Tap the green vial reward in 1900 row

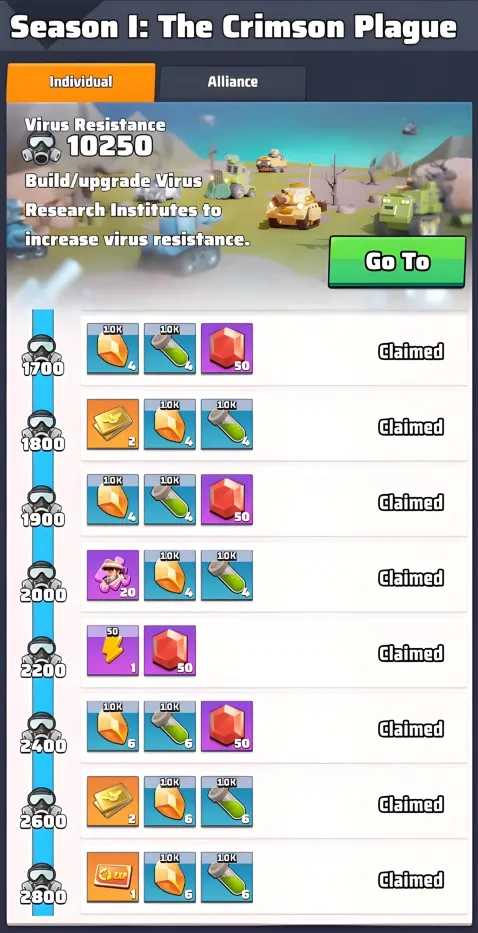170,500
